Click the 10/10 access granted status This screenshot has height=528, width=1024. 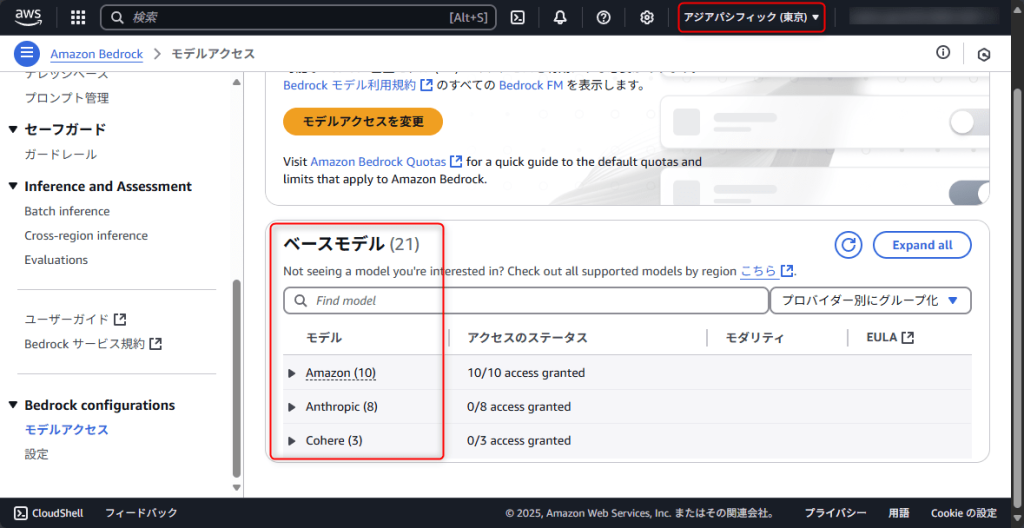pyautogui.click(x=526, y=373)
